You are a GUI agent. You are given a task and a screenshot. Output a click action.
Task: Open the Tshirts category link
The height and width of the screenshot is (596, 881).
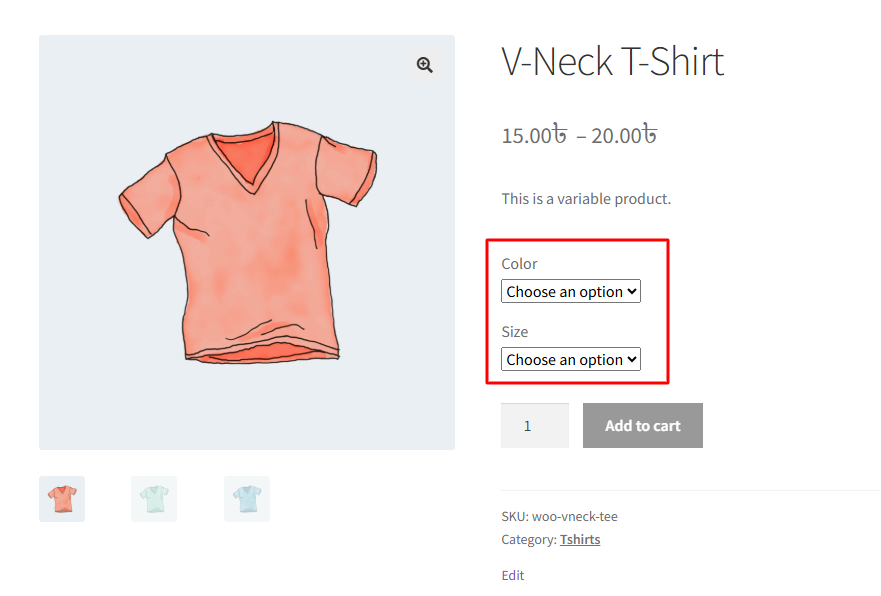[x=580, y=540]
